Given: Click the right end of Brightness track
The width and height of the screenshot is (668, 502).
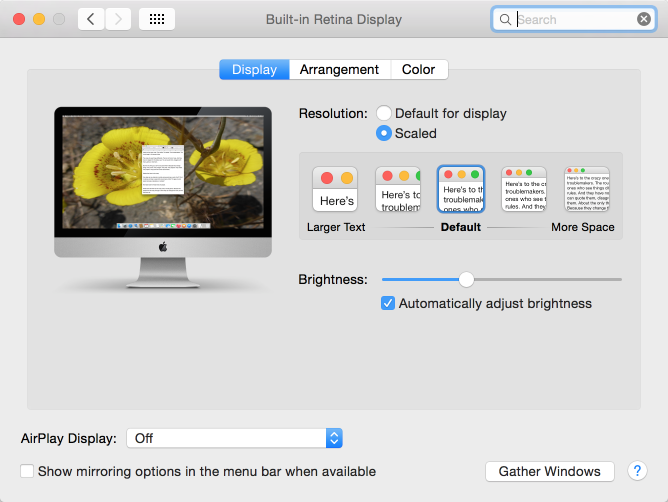Looking at the screenshot, I should tap(619, 280).
